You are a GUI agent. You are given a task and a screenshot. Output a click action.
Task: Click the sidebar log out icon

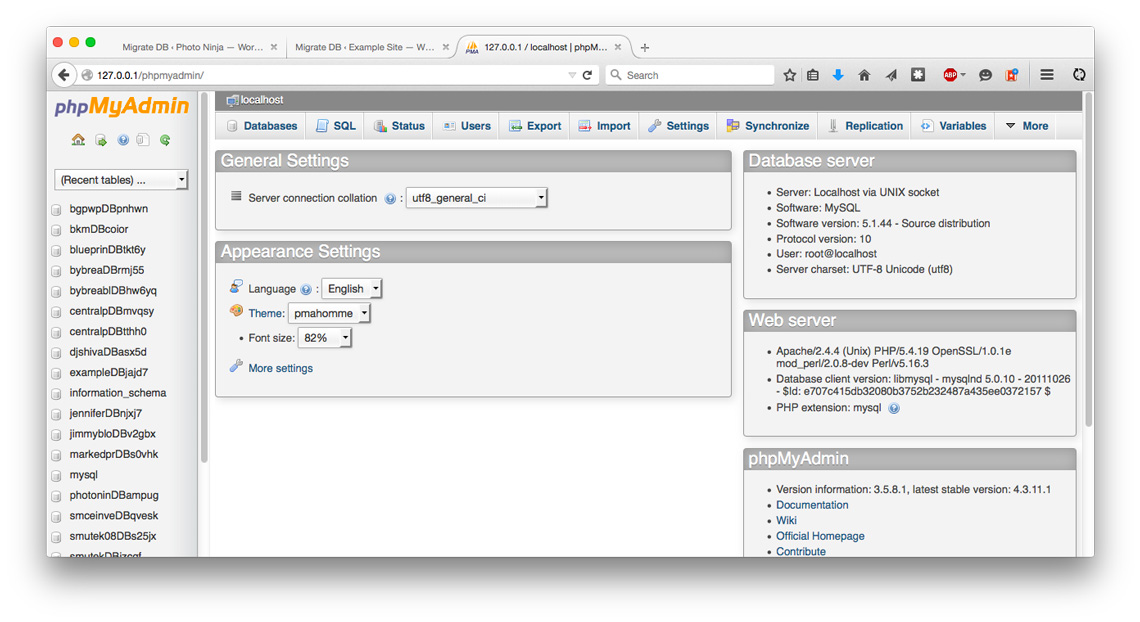100,140
